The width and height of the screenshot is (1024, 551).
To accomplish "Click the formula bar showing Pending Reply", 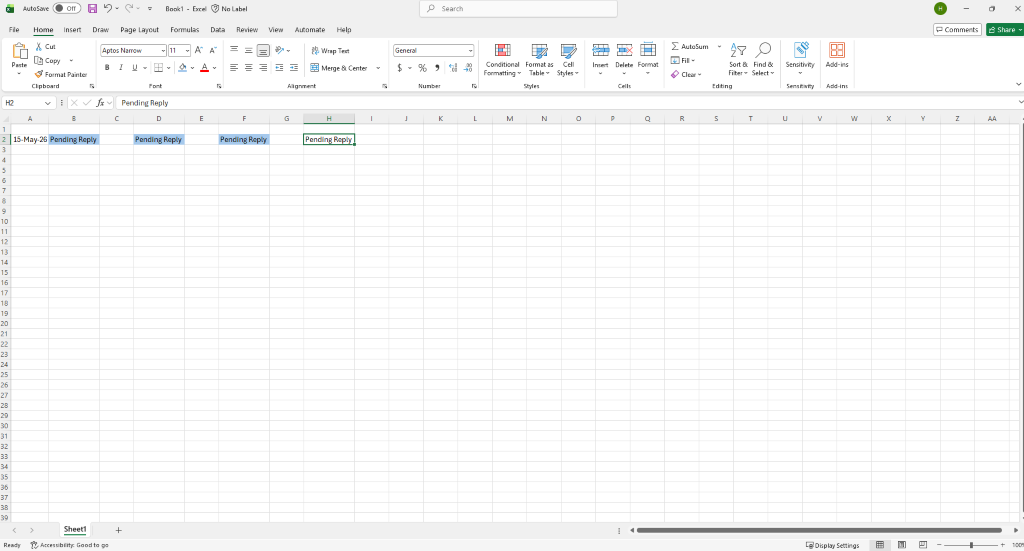I will (x=567, y=103).
